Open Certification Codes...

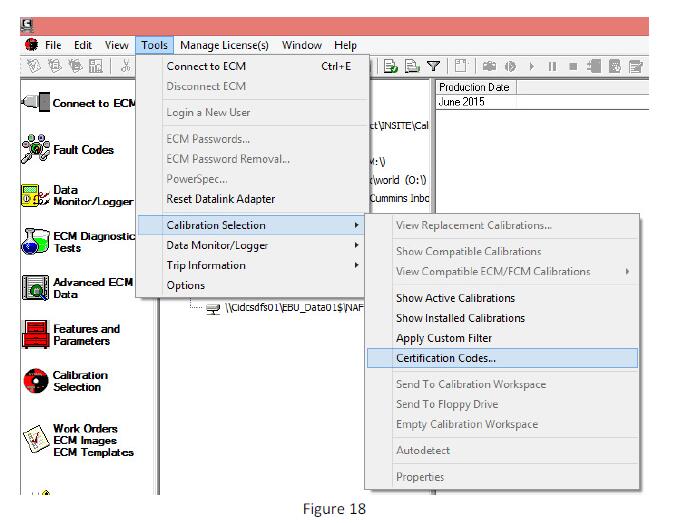[502, 358]
